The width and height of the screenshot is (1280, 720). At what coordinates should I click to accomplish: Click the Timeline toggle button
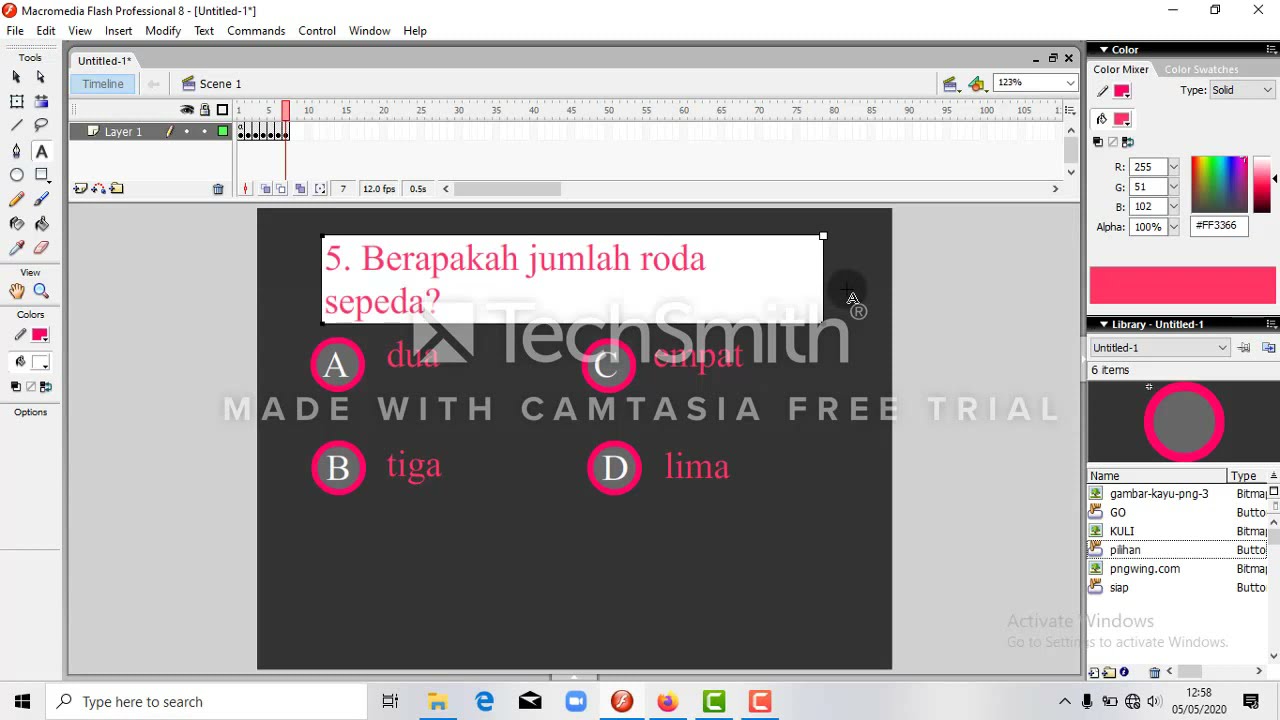(x=103, y=84)
